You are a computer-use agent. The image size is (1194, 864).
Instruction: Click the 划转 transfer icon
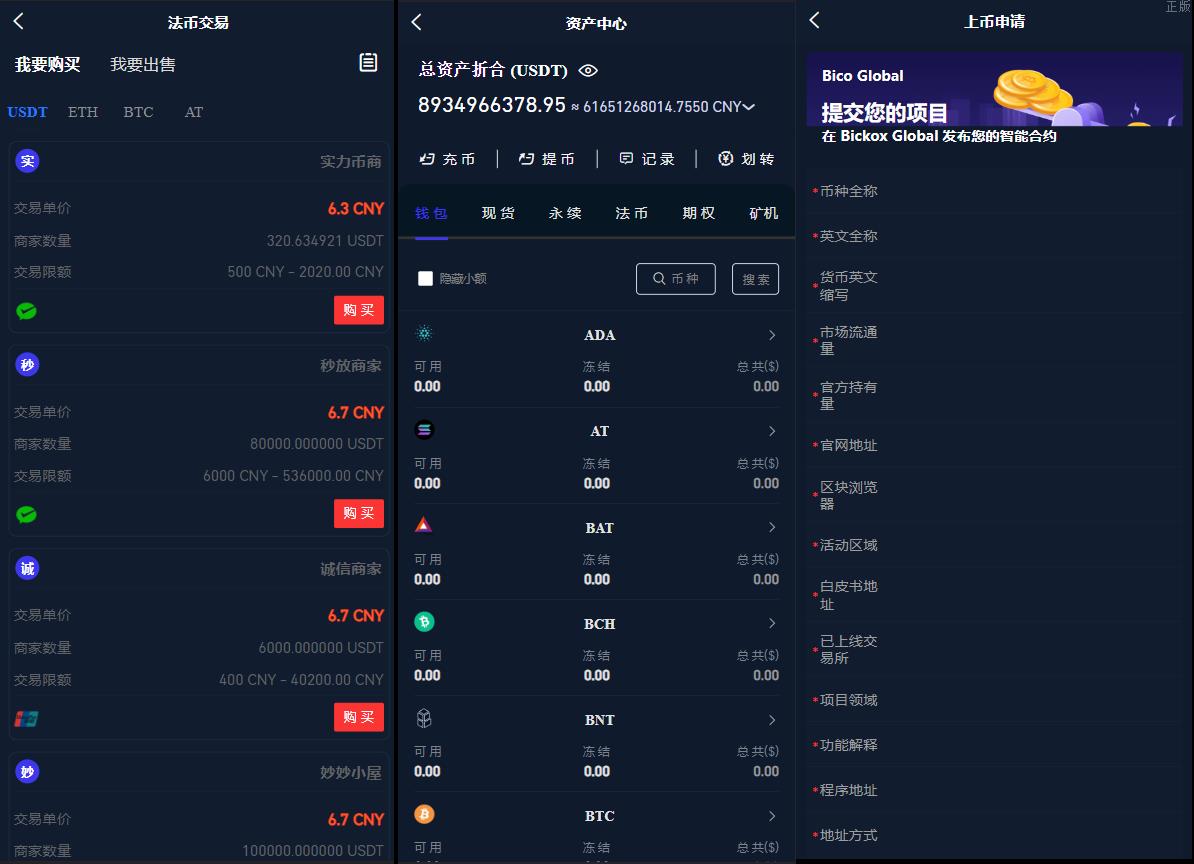tap(726, 159)
